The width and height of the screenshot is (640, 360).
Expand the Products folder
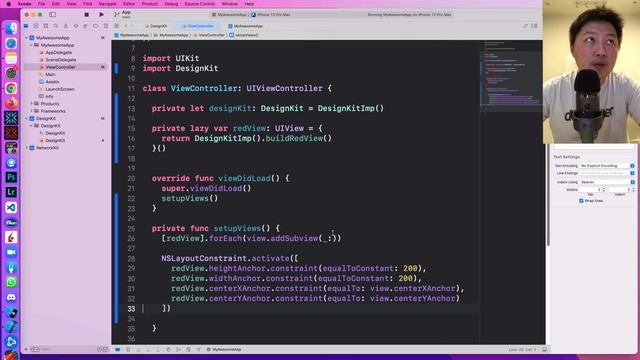click(x=31, y=104)
